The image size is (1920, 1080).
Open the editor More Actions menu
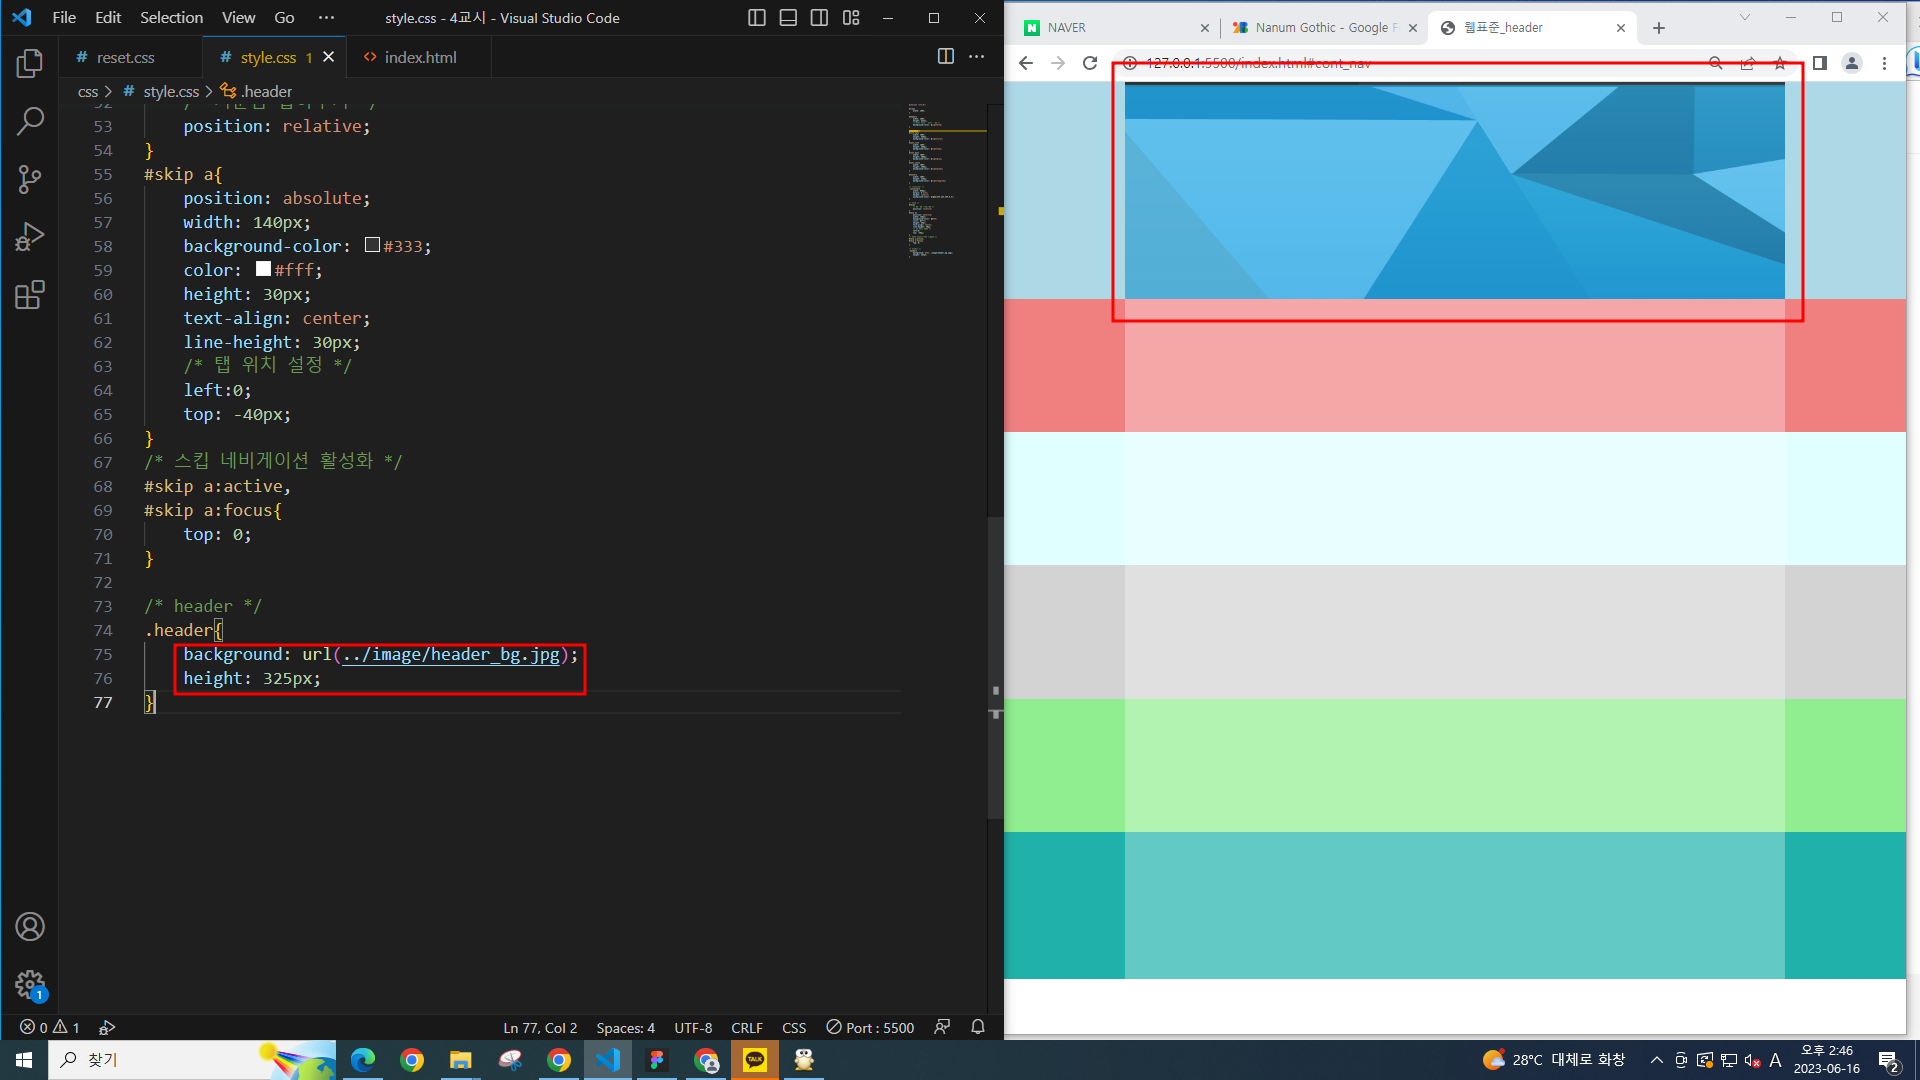(977, 57)
